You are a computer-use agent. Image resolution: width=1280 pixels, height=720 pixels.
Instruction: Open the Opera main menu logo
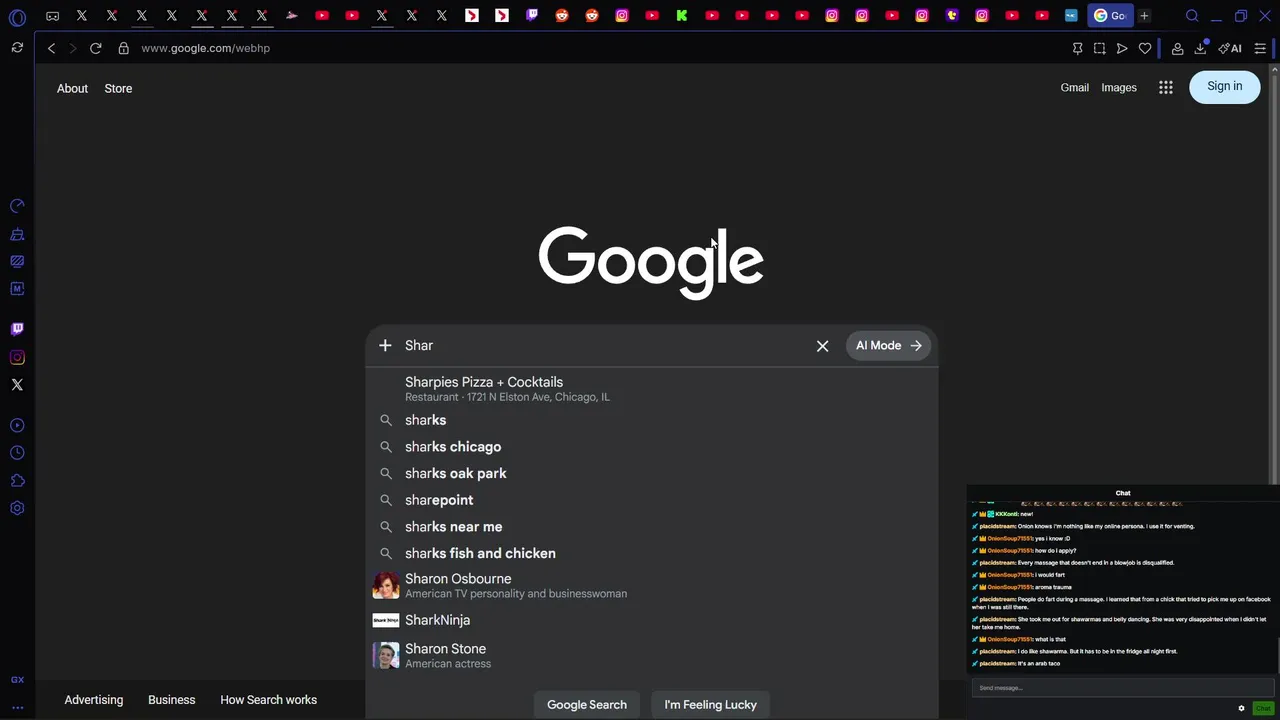coord(17,17)
